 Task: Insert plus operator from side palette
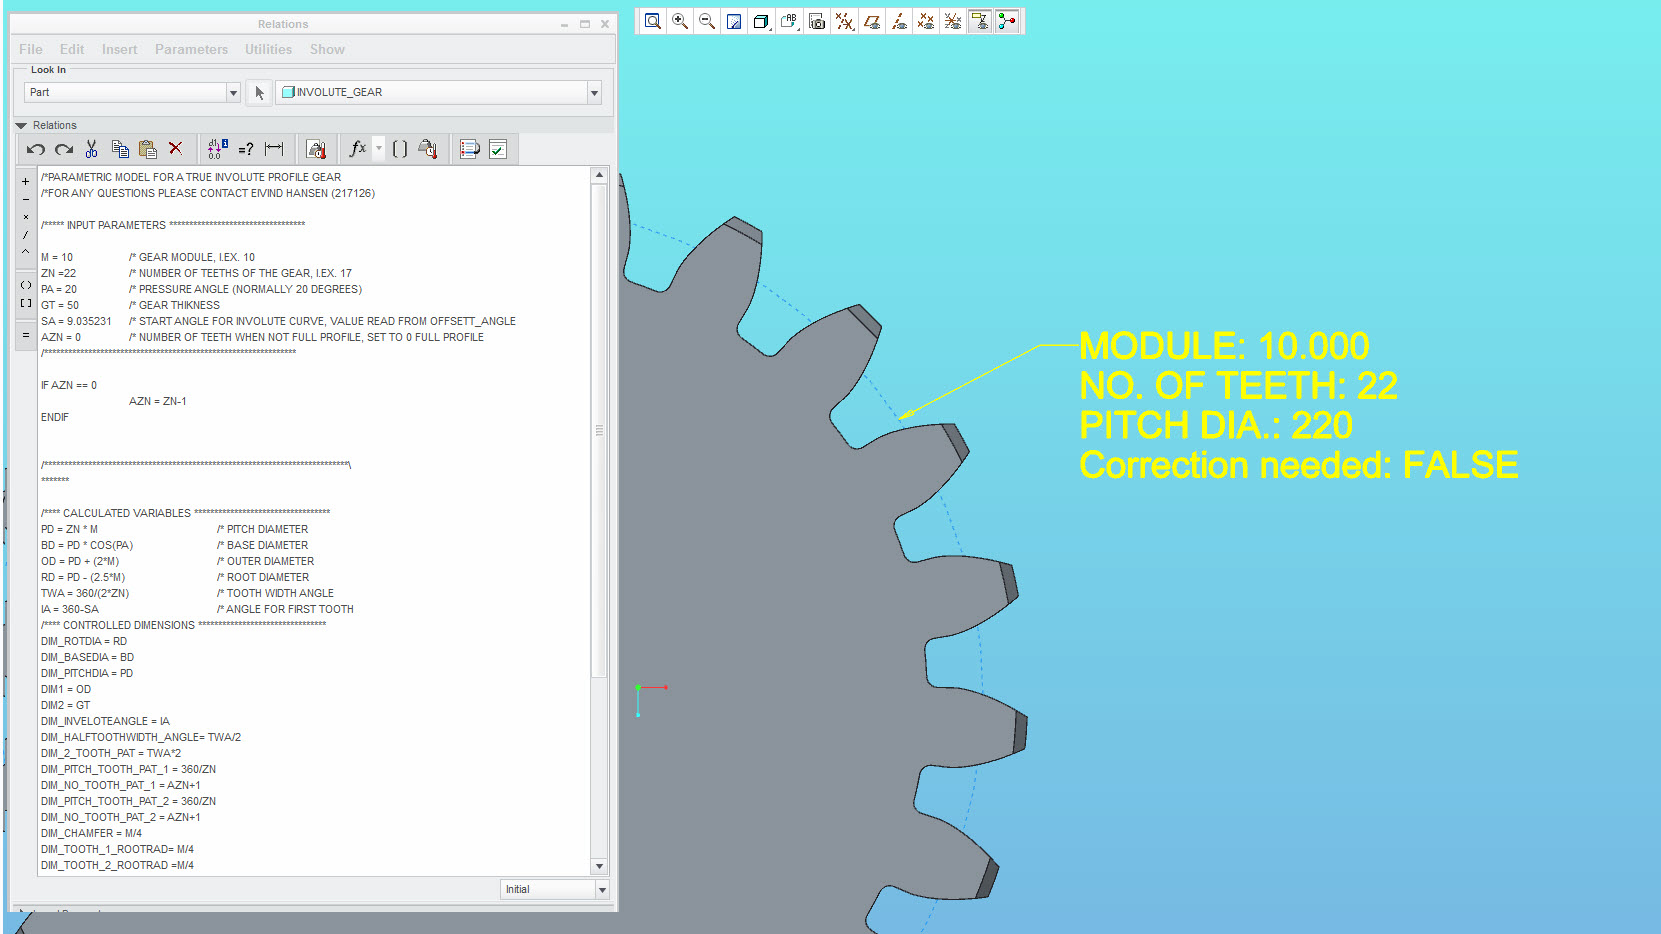pos(26,181)
